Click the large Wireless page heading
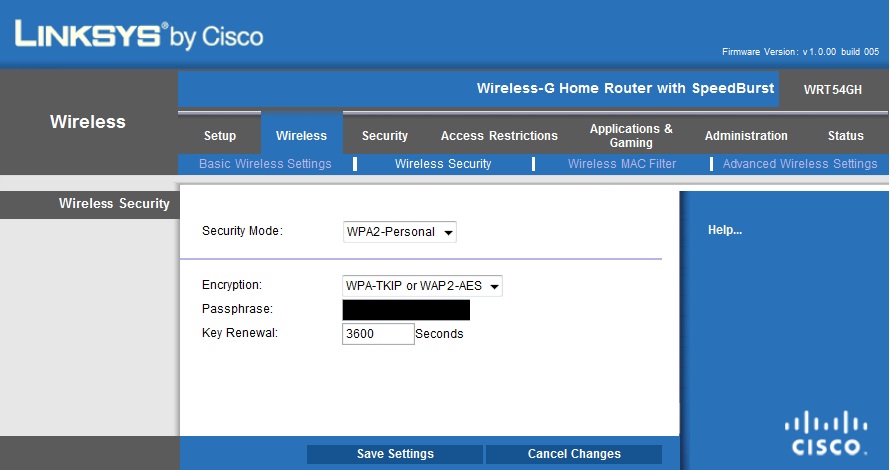The image size is (891, 470). click(x=88, y=122)
